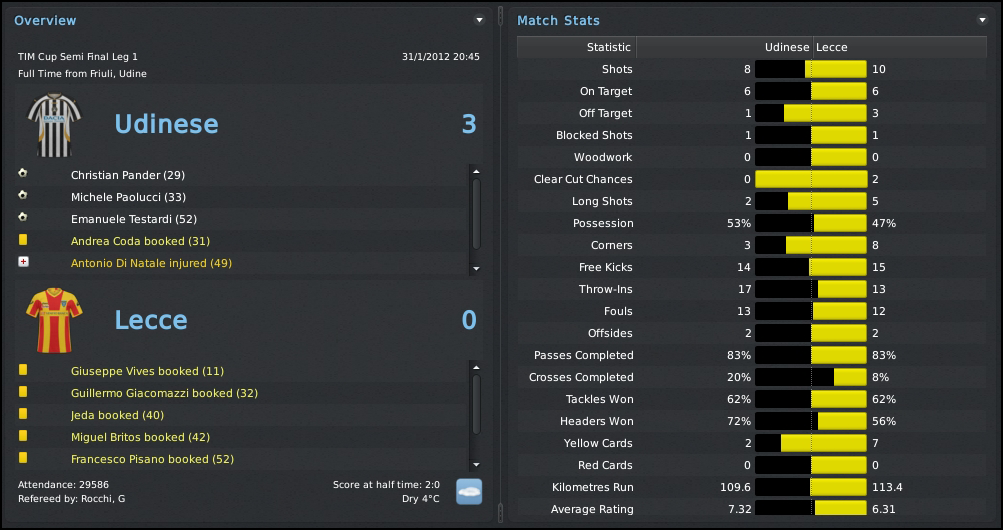The image size is (1003, 530).
Task: Open the Lecce team name link
Action: coord(151,320)
